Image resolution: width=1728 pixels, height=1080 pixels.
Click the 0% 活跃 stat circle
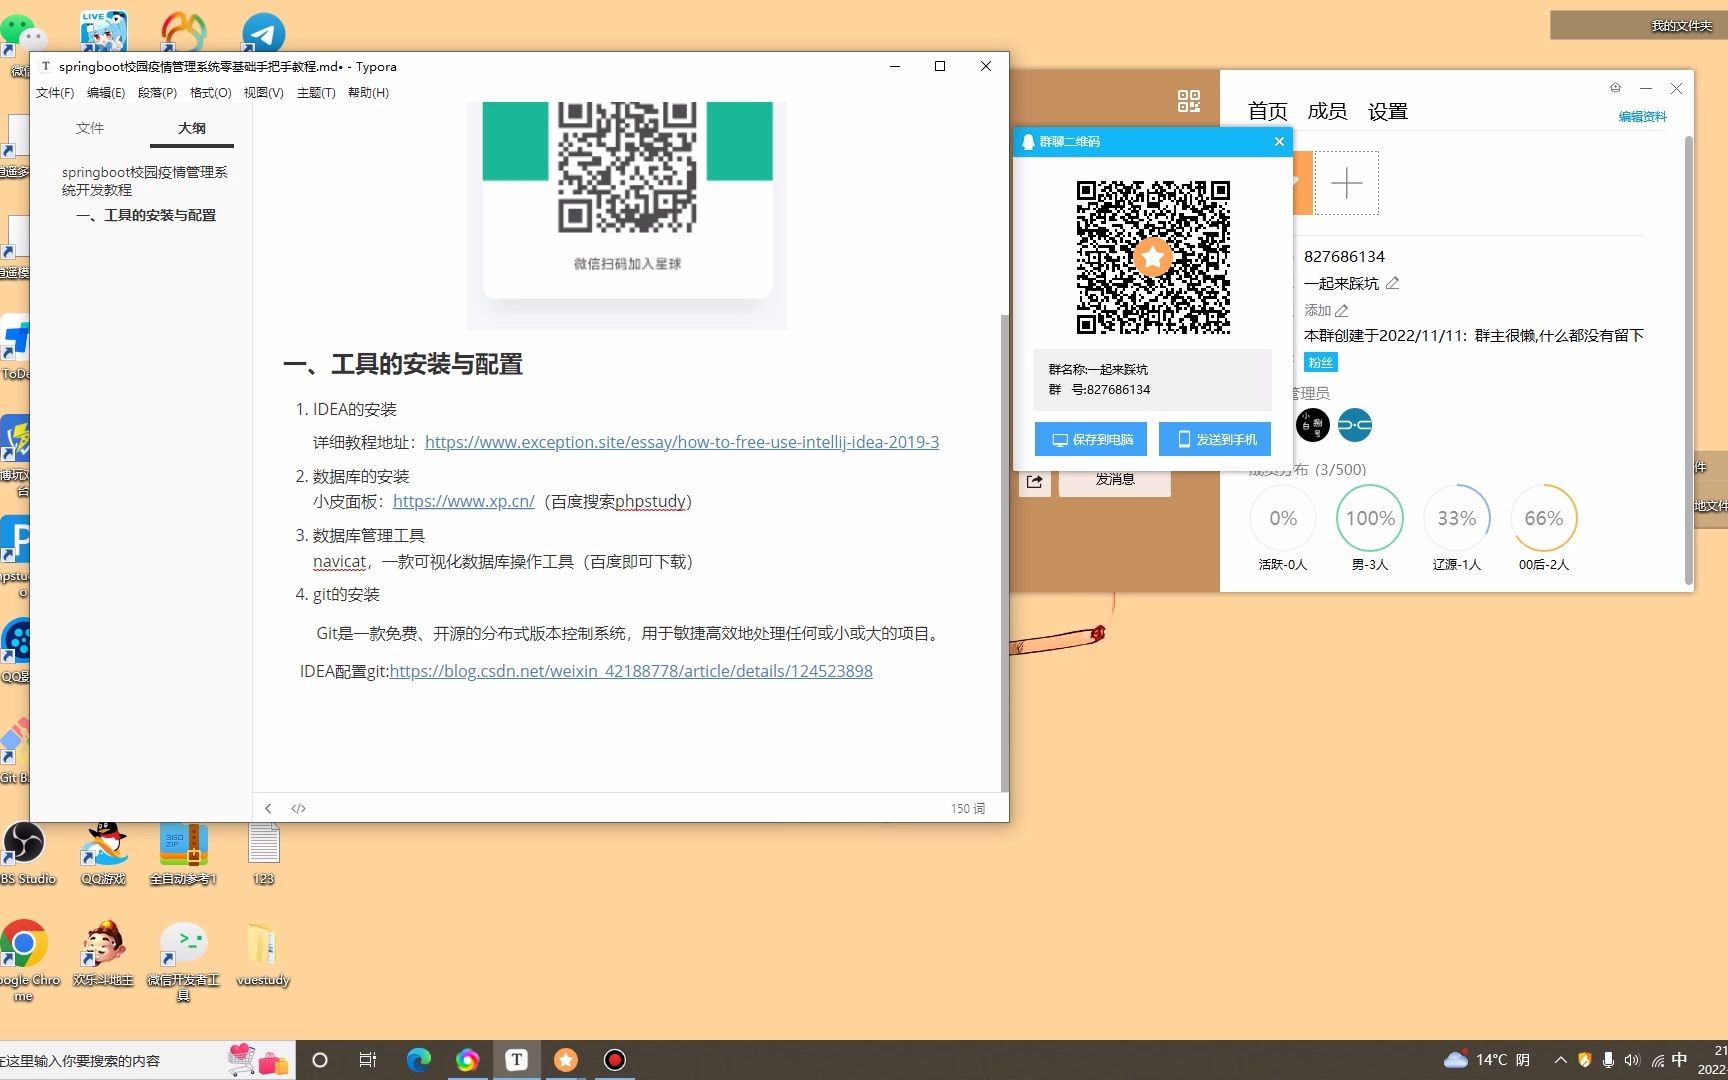pos(1283,518)
